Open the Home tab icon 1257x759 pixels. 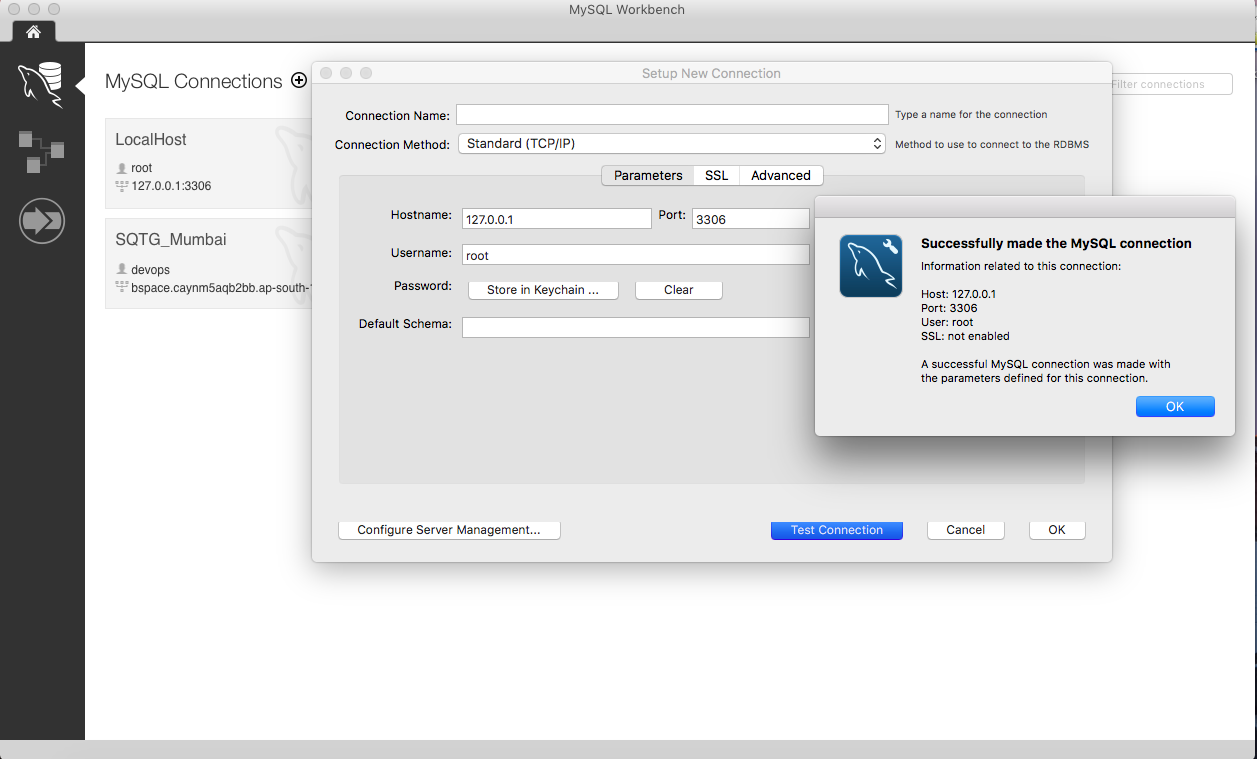(33, 32)
